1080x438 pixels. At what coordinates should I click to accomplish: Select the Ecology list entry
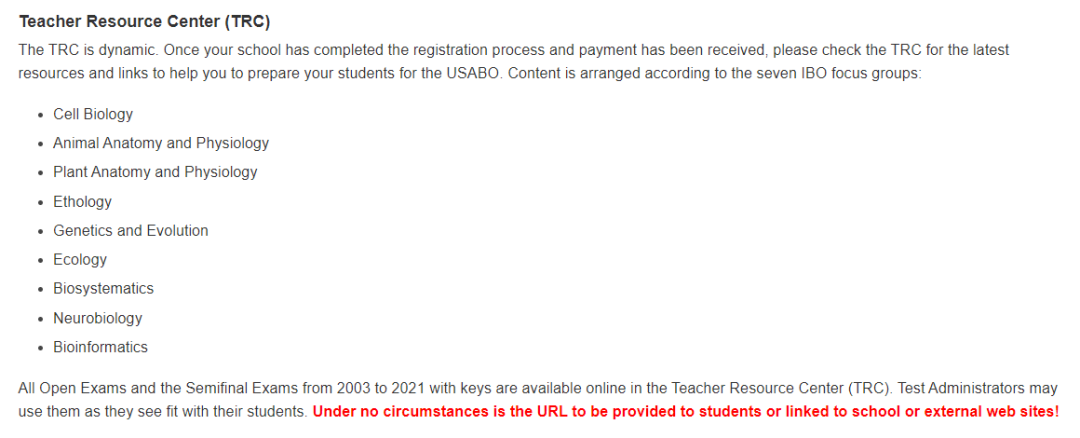(x=80, y=260)
